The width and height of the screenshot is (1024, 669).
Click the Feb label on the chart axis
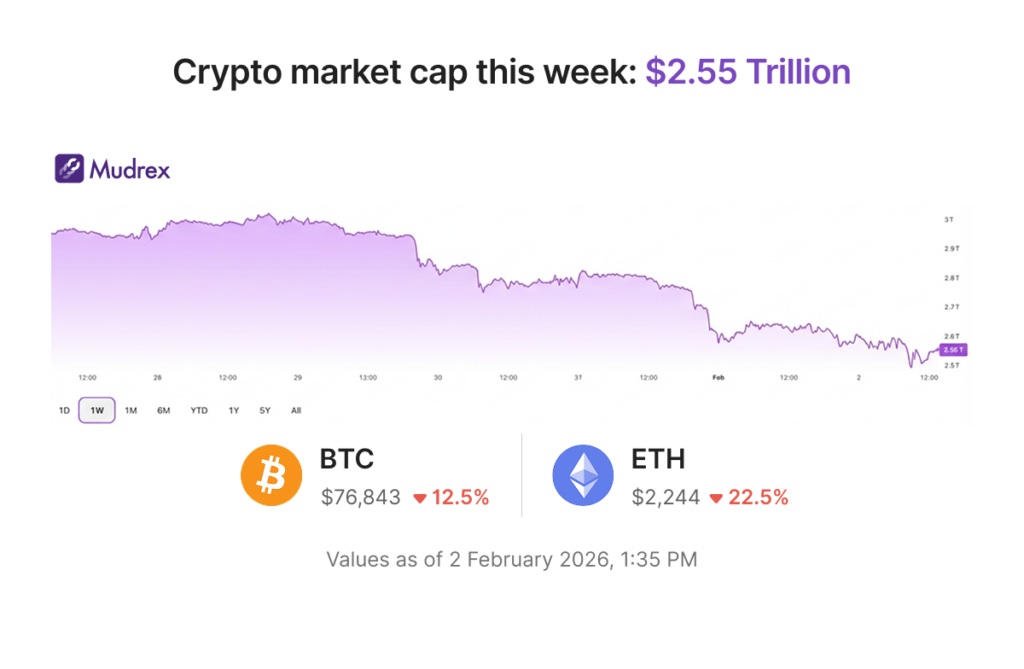[718, 378]
